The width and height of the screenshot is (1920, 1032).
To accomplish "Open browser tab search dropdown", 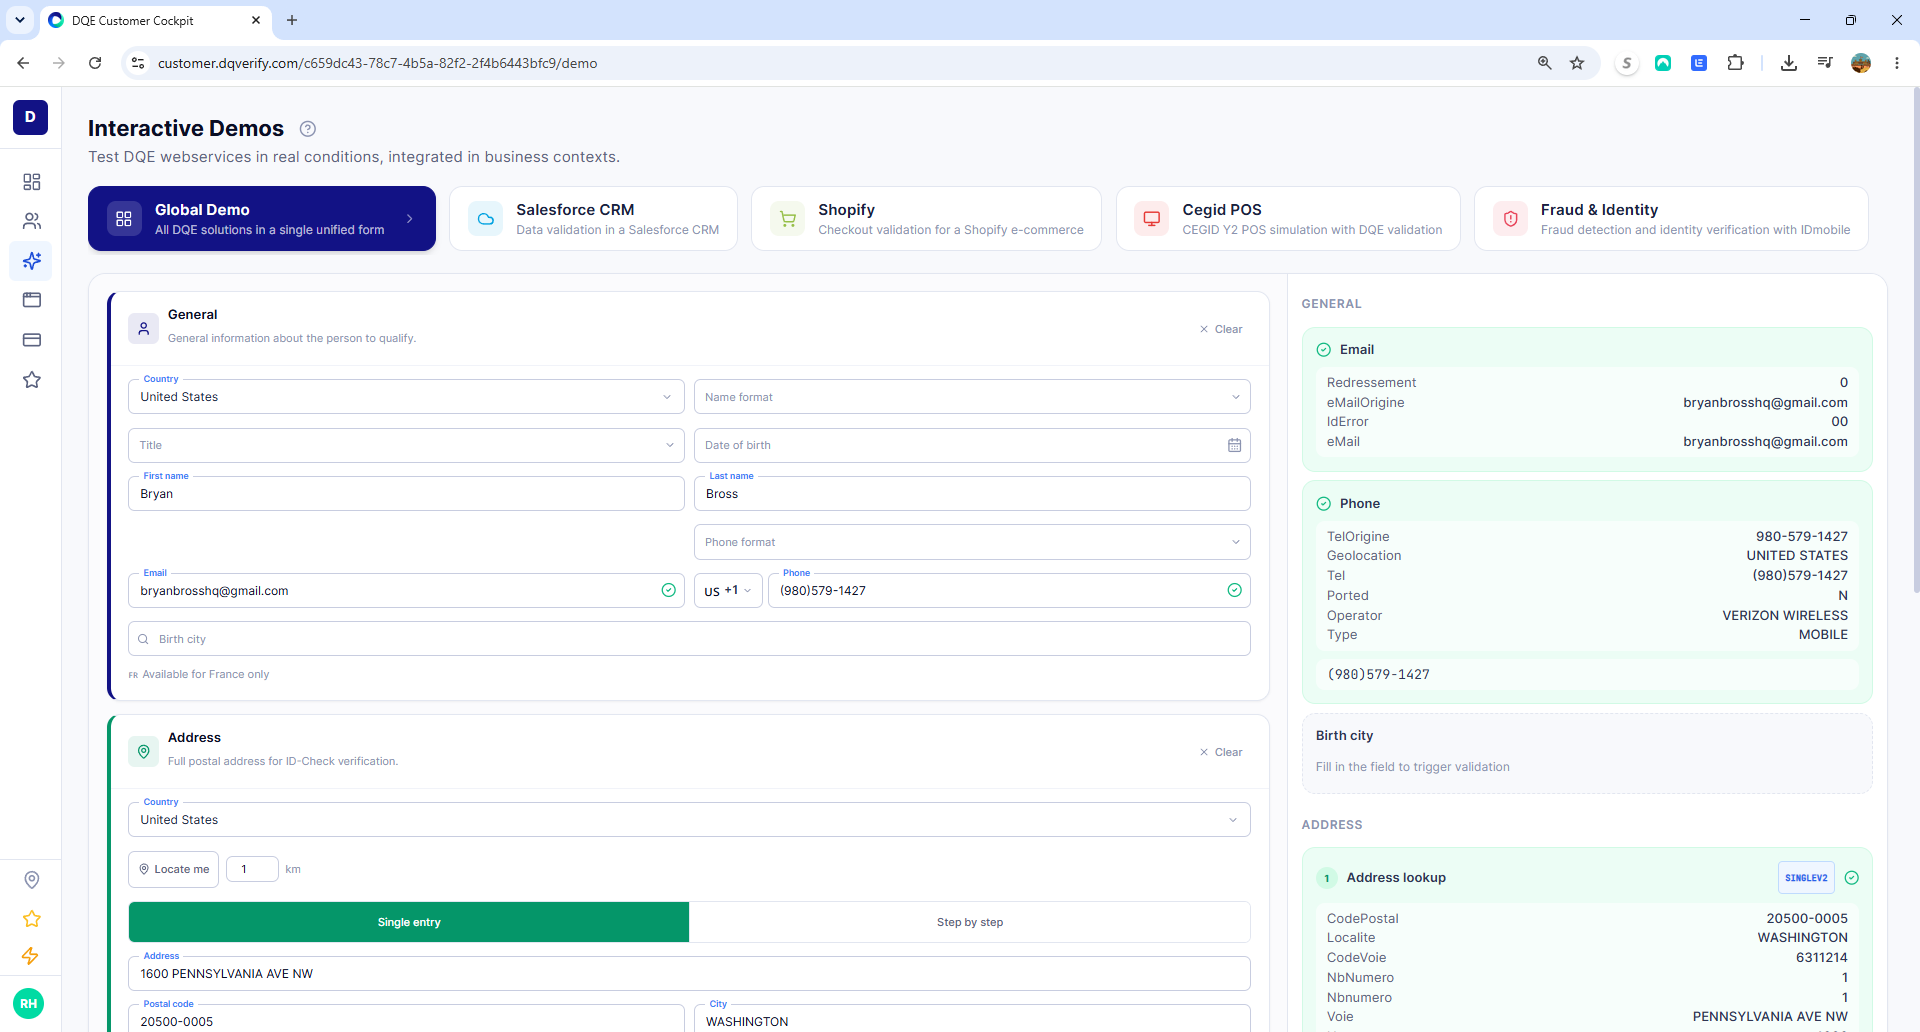I will coord(20,20).
